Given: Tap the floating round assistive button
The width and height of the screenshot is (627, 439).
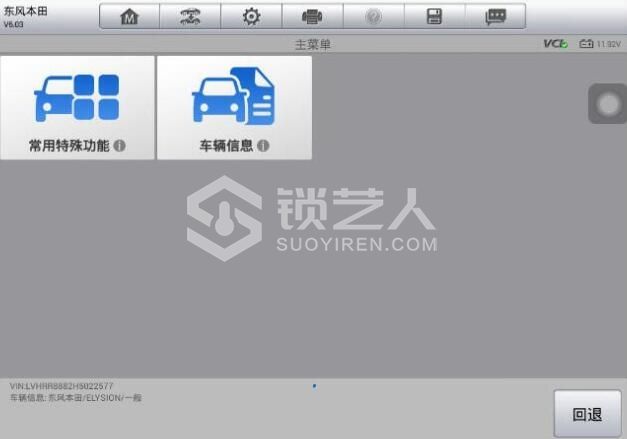Looking at the screenshot, I should pos(608,104).
